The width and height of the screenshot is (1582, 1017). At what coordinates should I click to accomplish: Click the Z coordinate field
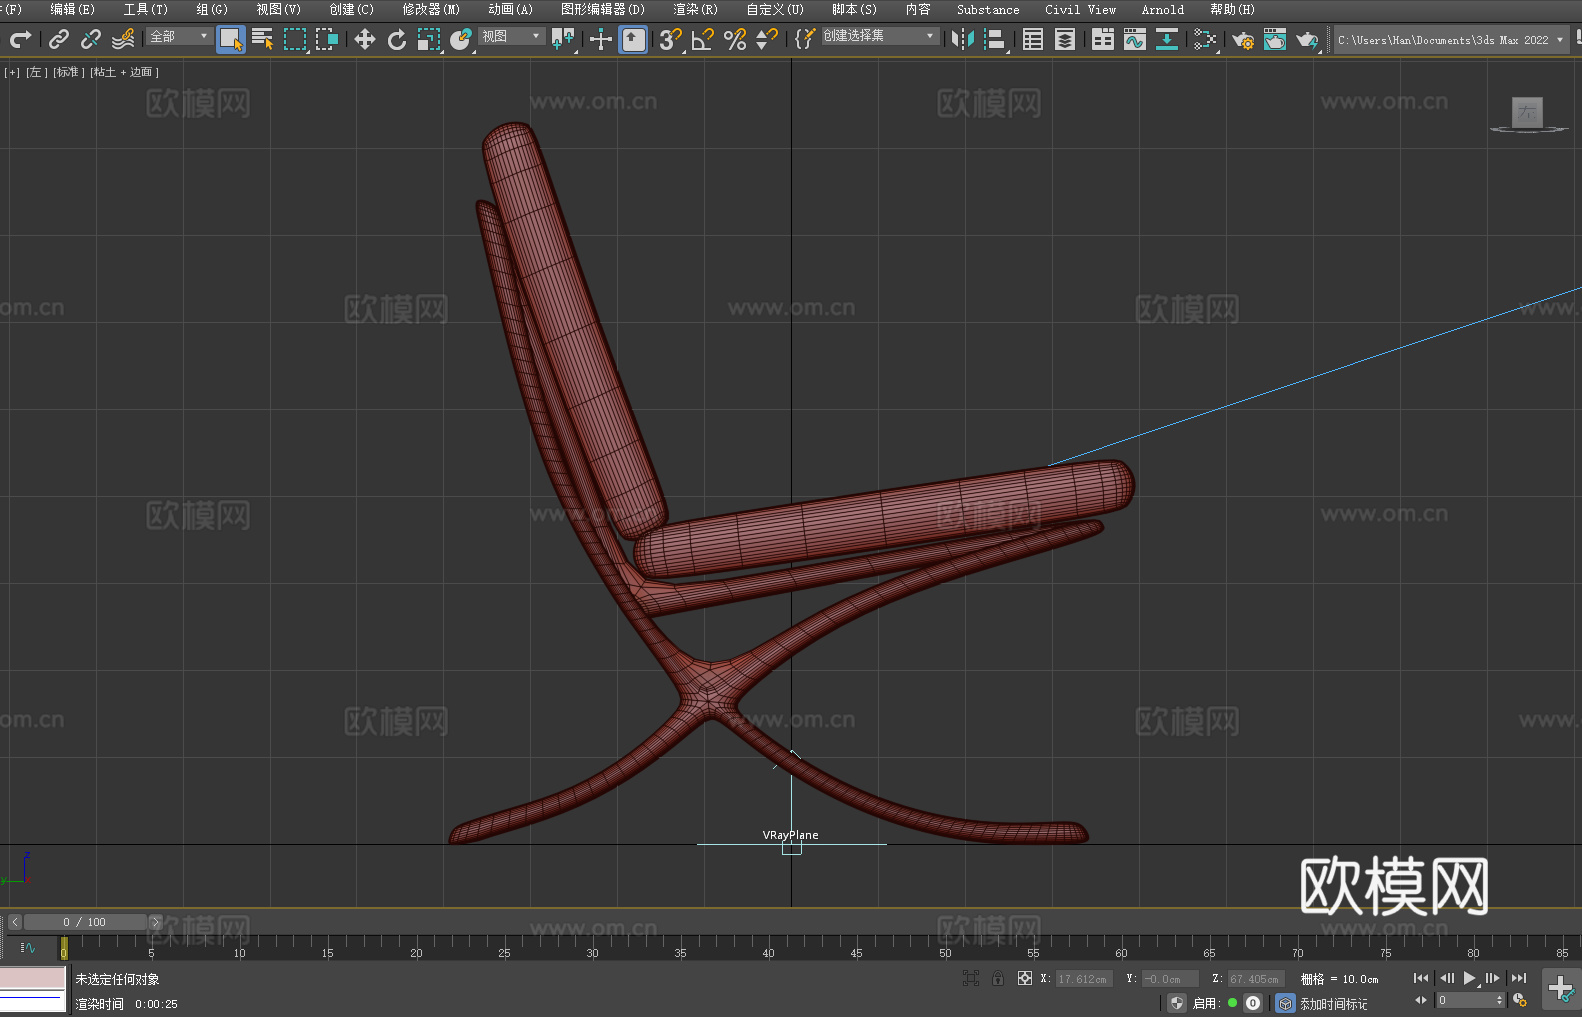pyautogui.click(x=1255, y=979)
